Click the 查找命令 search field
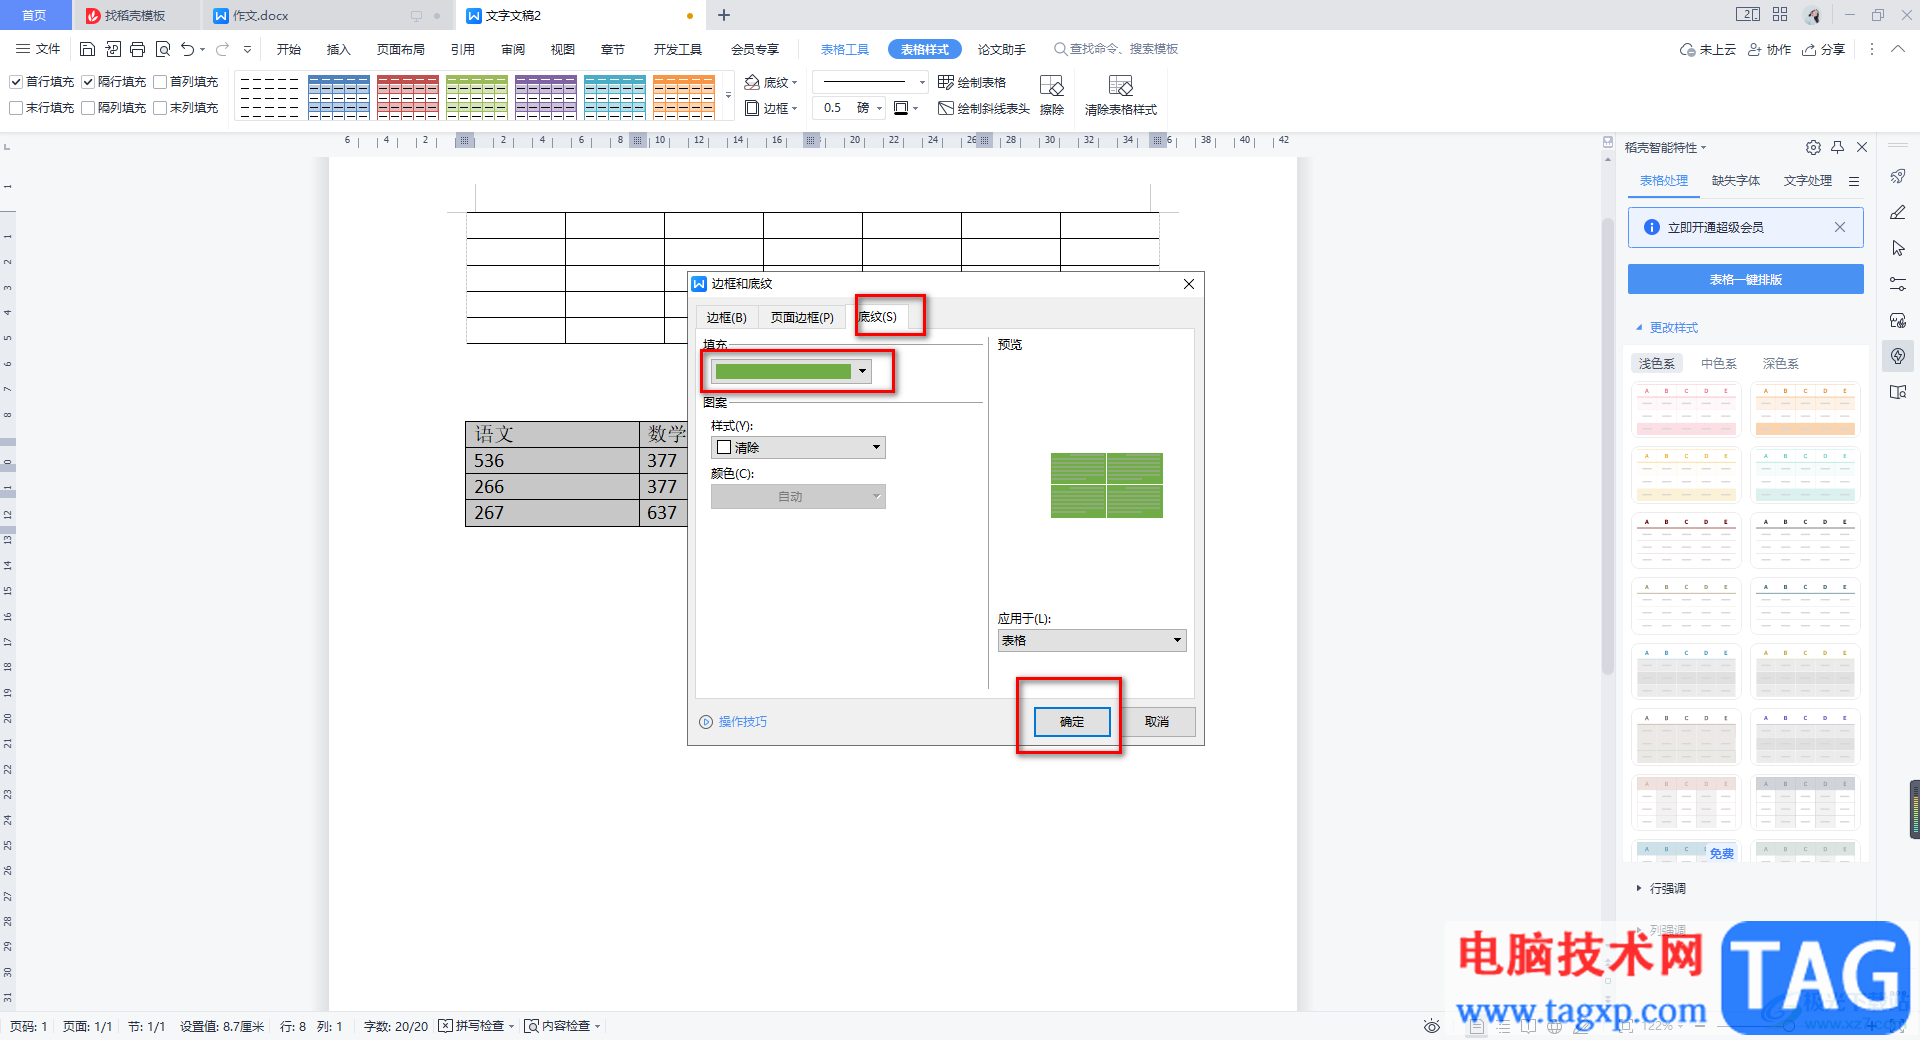 pos(1116,49)
